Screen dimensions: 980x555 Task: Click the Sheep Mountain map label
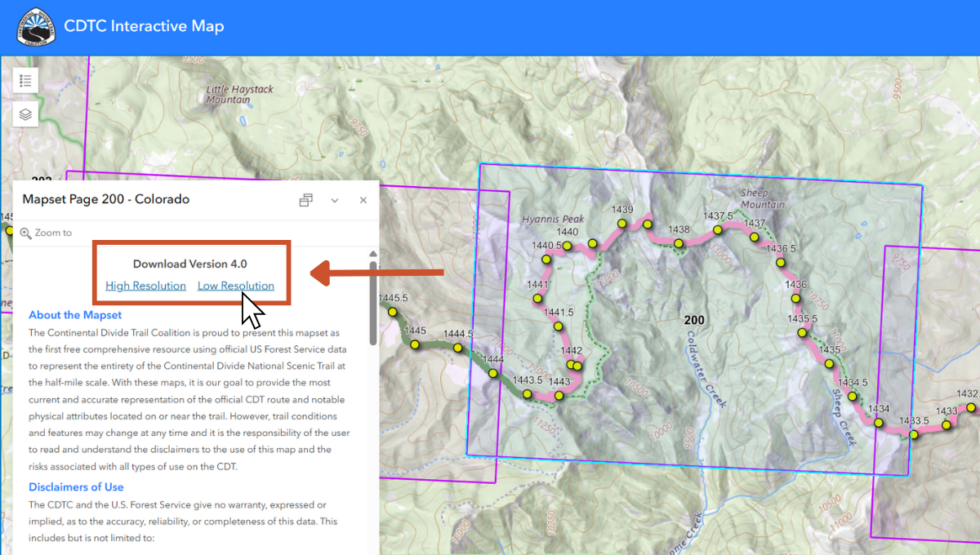click(x=762, y=199)
